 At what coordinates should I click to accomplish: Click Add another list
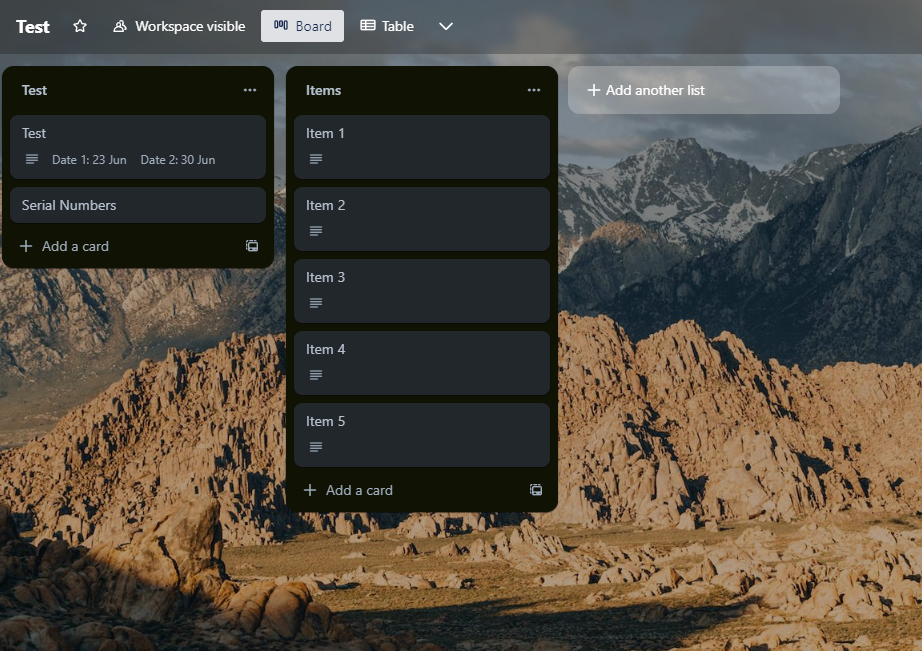coord(704,90)
